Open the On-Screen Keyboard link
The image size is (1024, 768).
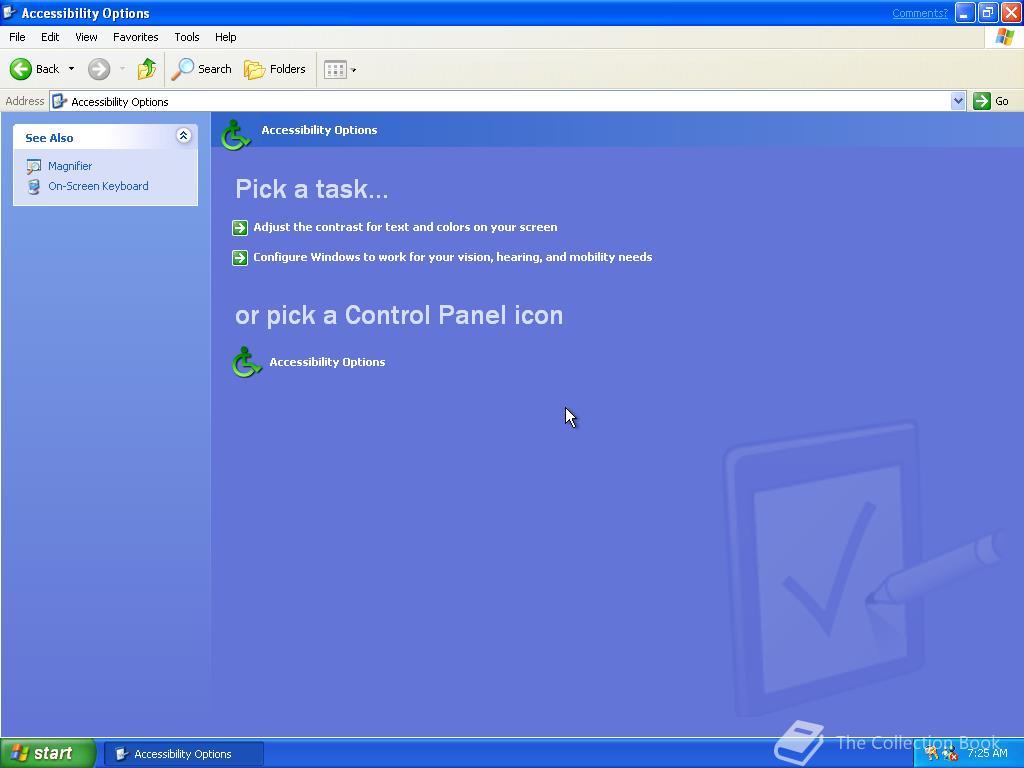pos(98,186)
